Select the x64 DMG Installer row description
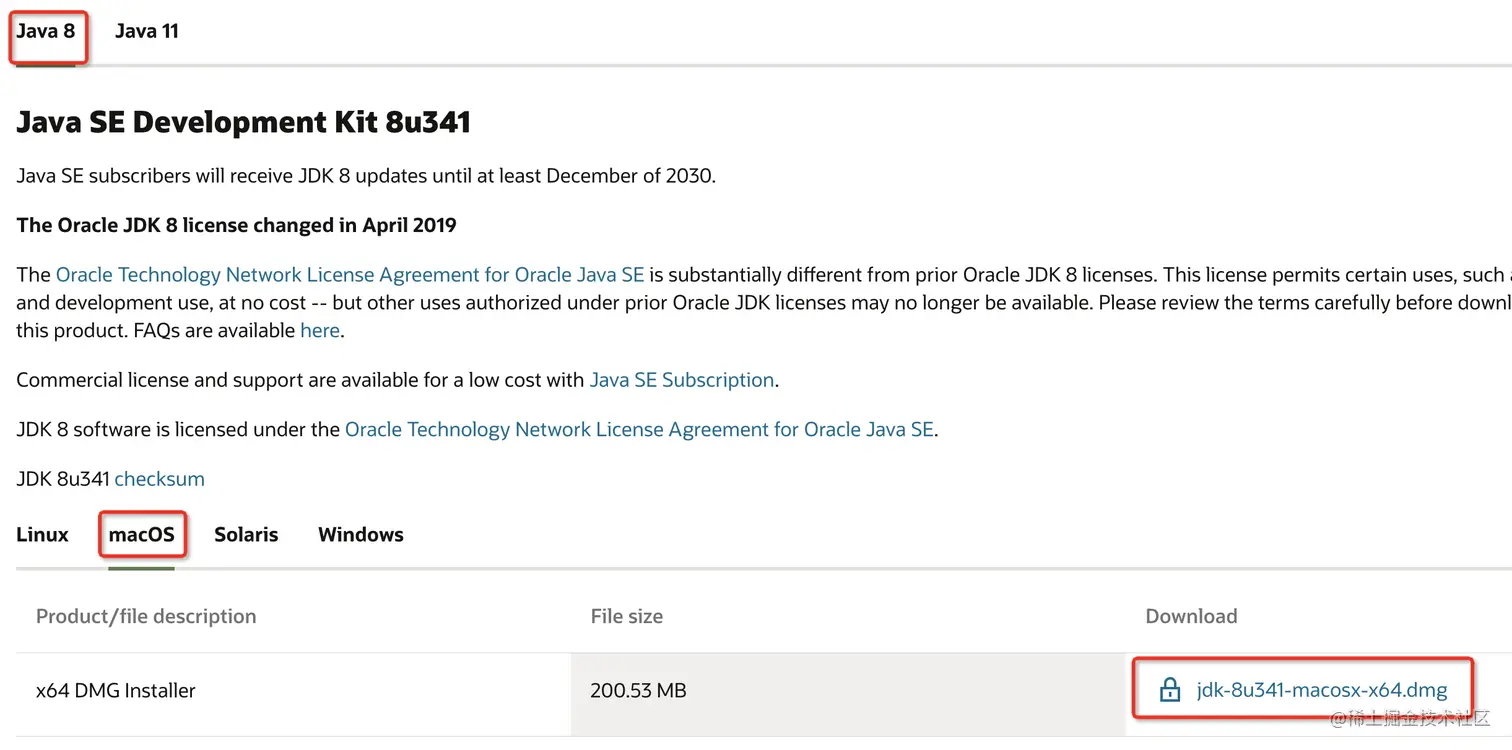 (116, 690)
